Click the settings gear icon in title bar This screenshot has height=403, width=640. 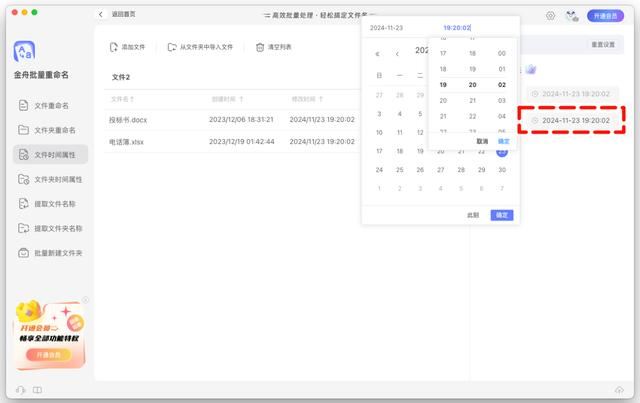(x=550, y=16)
